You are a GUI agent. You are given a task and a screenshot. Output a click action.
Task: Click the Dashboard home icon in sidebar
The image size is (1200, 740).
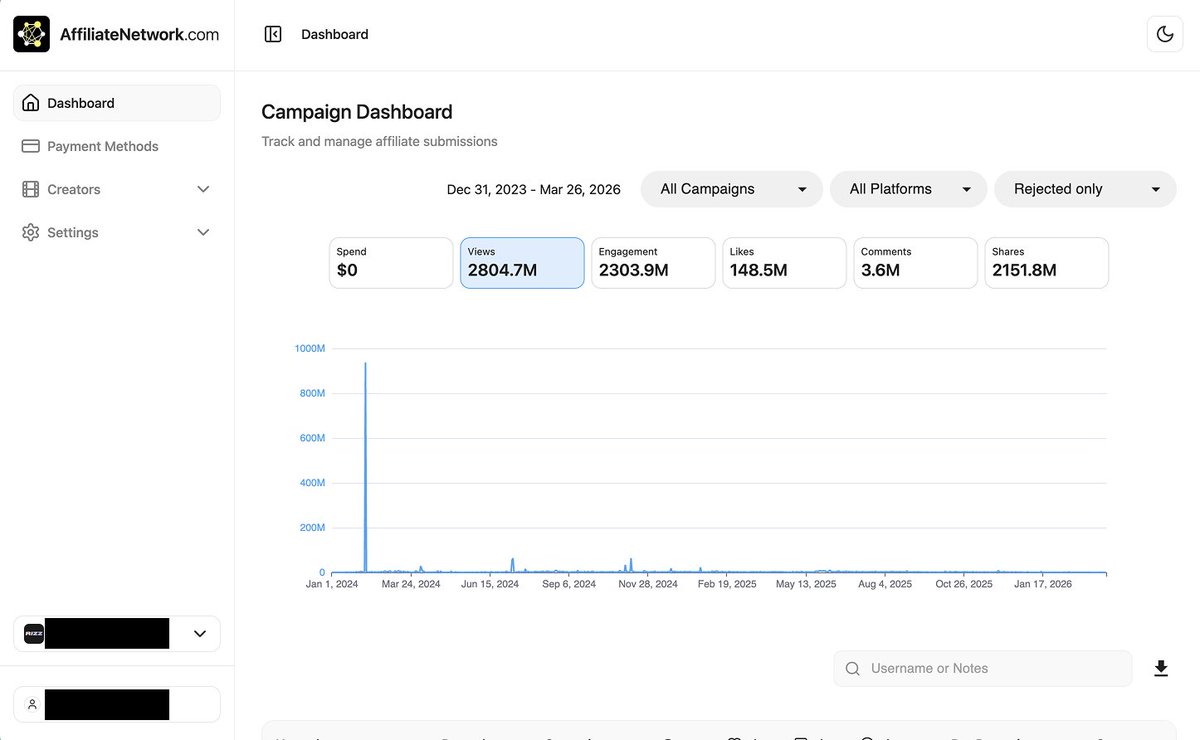coord(31,103)
